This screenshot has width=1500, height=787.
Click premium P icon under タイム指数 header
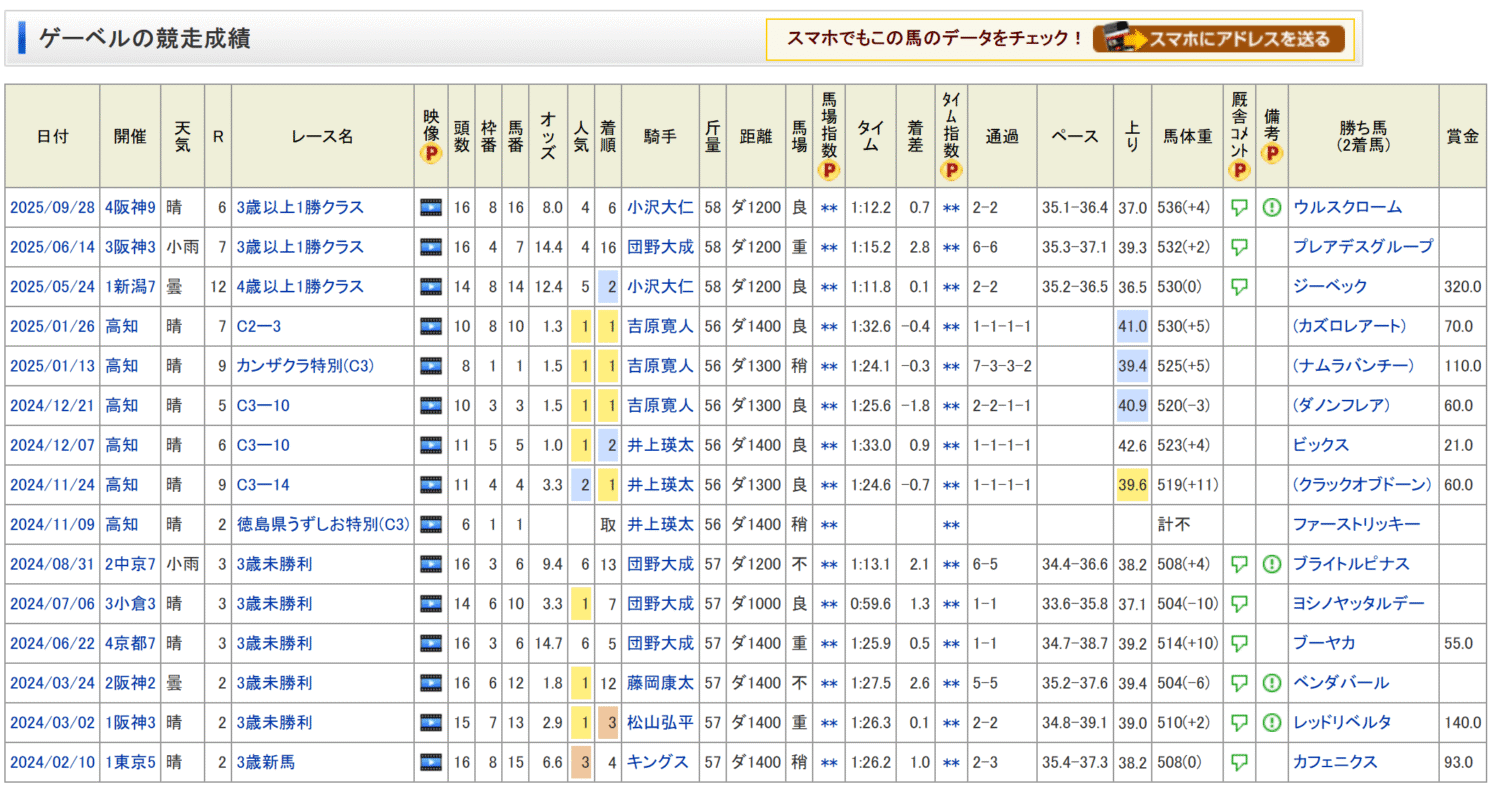(x=951, y=169)
